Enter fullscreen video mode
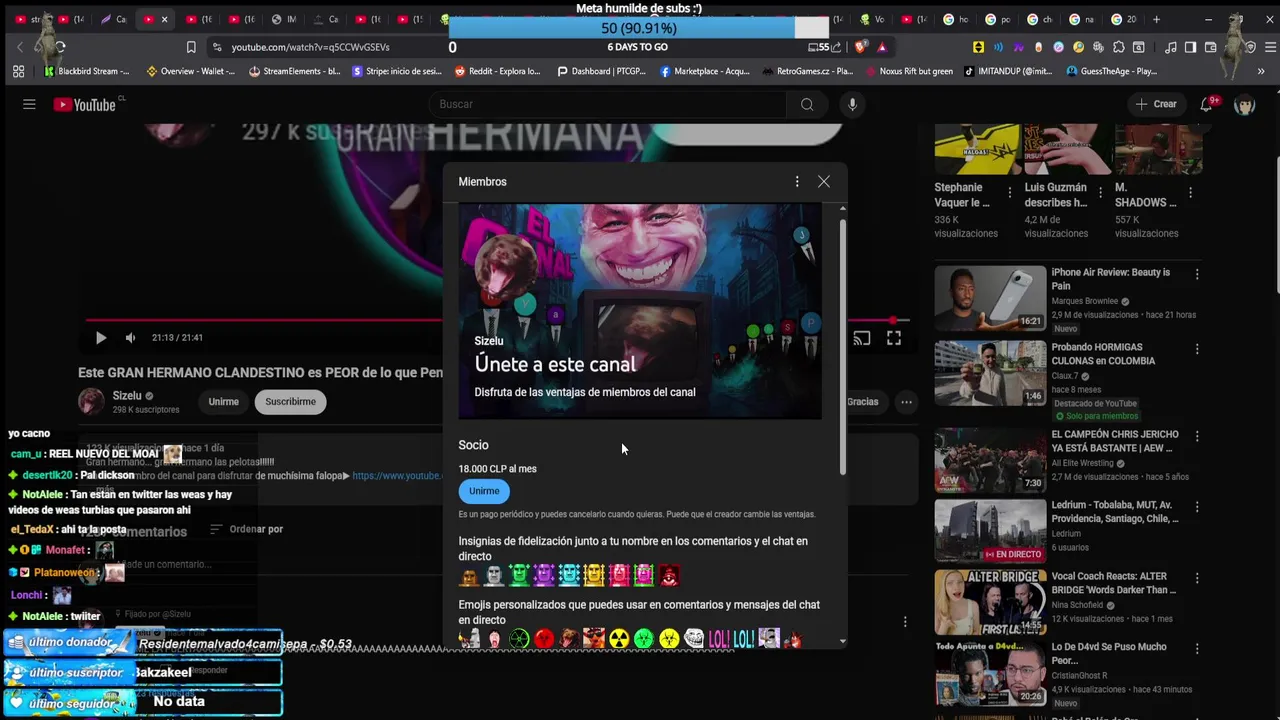This screenshot has height=720, width=1280. coord(894,338)
